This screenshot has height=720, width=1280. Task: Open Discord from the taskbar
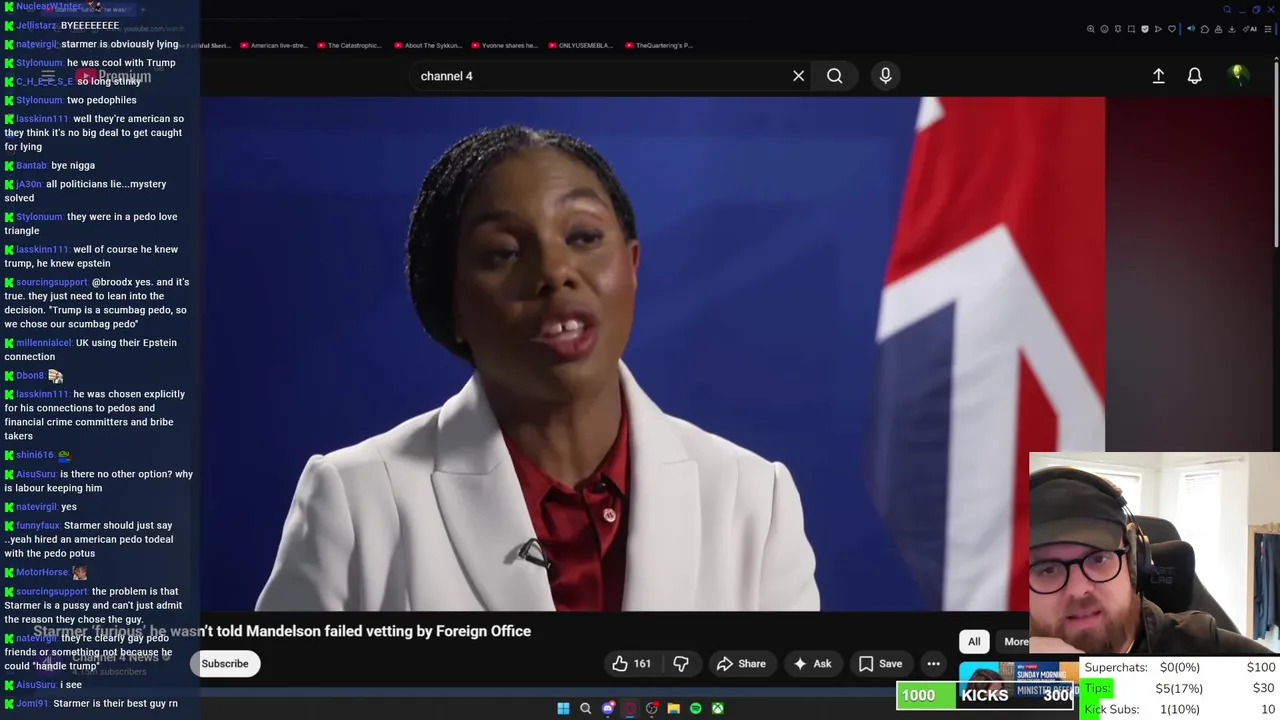point(607,708)
